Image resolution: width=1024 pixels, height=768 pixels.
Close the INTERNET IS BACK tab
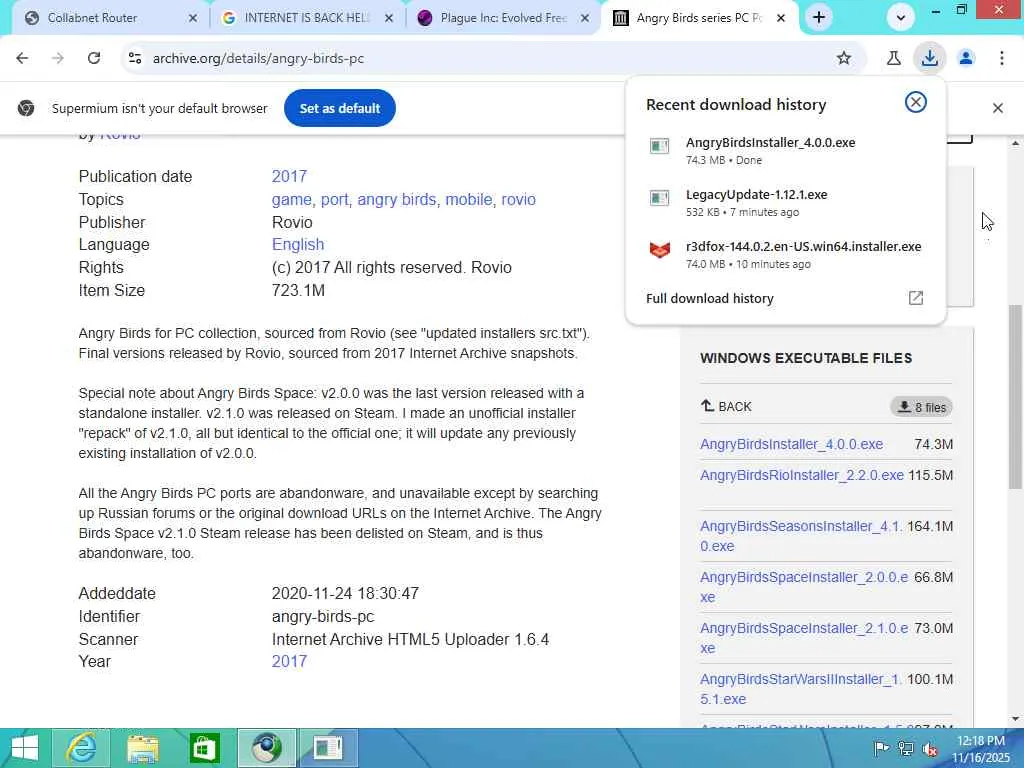pyautogui.click(x=389, y=18)
